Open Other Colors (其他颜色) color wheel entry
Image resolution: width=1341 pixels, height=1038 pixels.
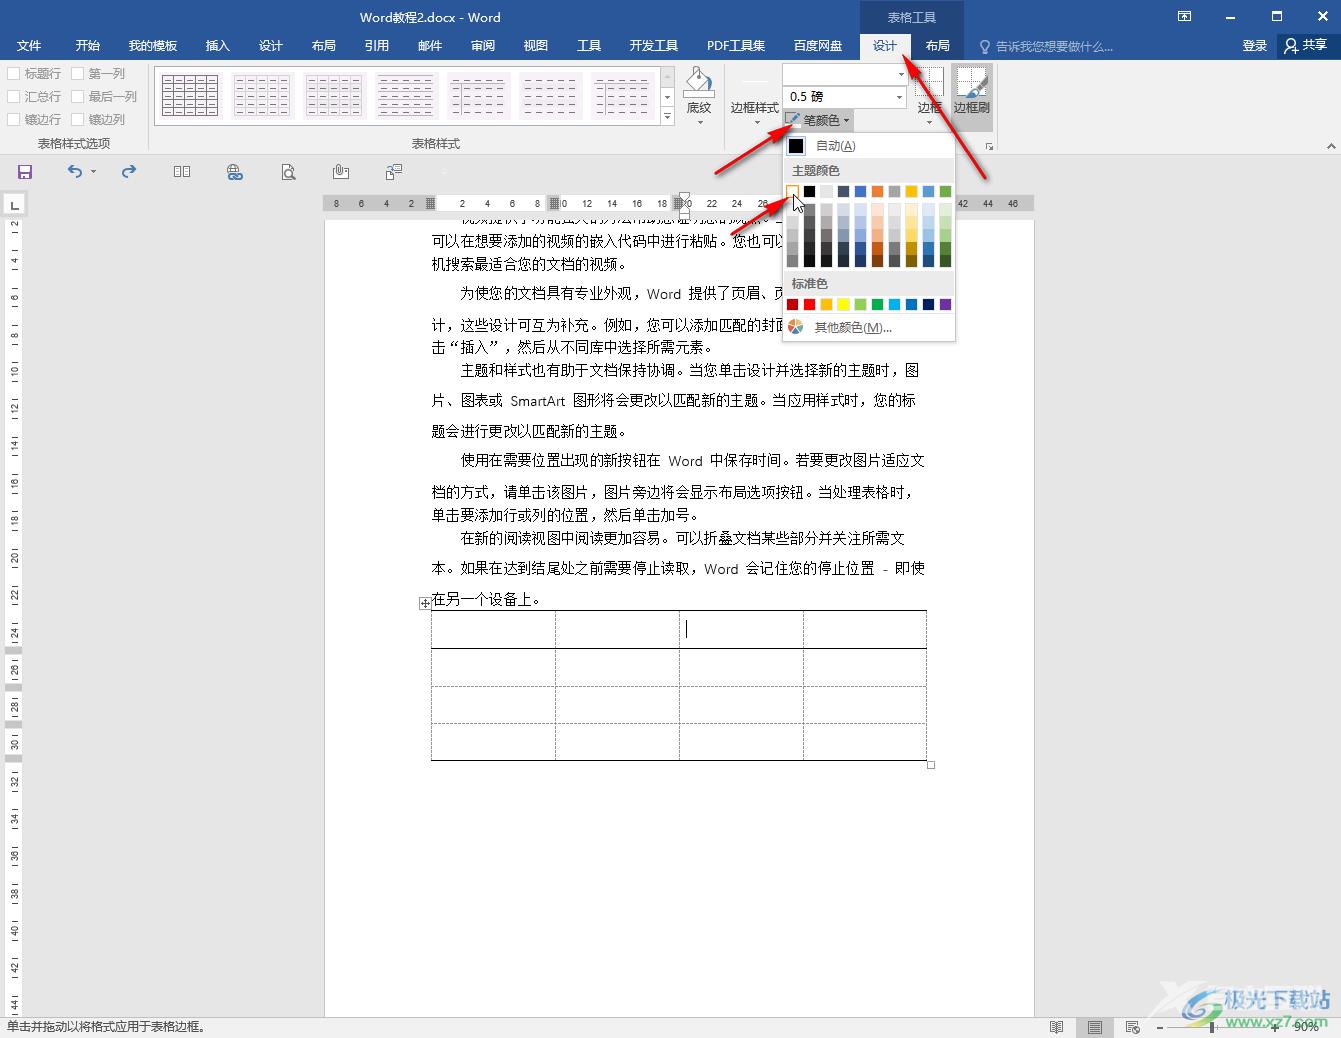pyautogui.click(x=796, y=327)
